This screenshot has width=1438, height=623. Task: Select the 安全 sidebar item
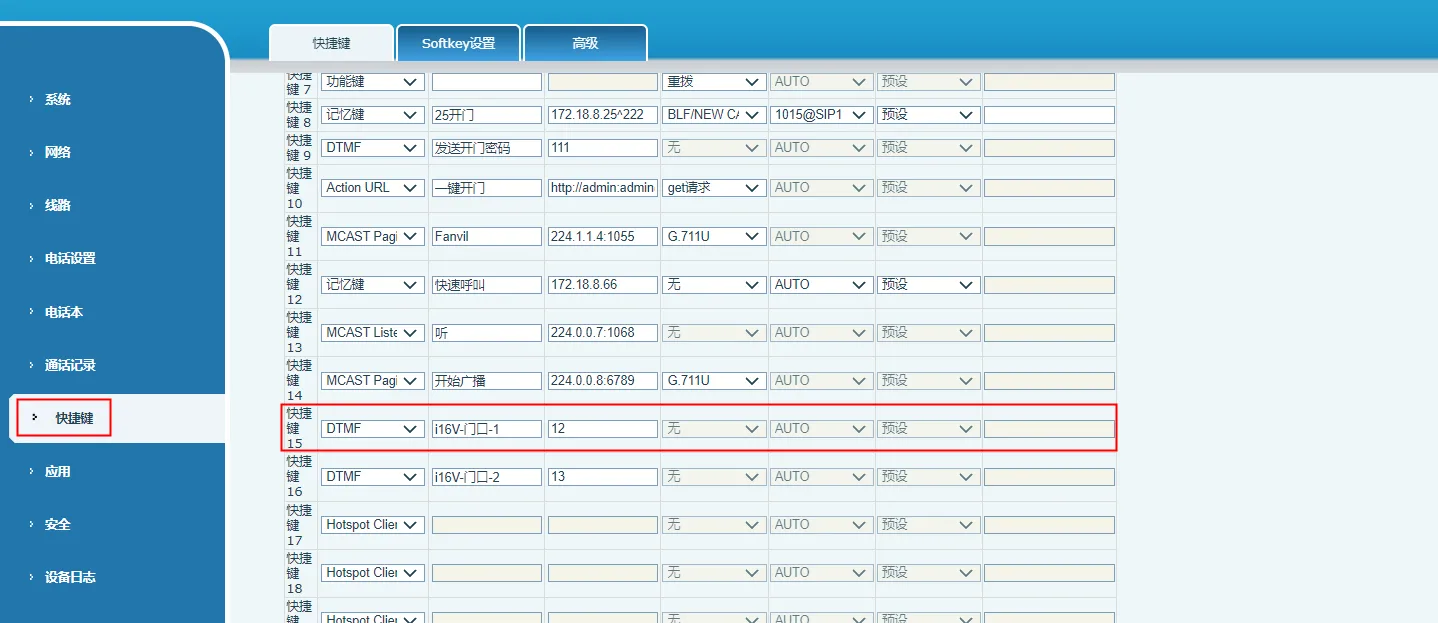click(x=57, y=525)
